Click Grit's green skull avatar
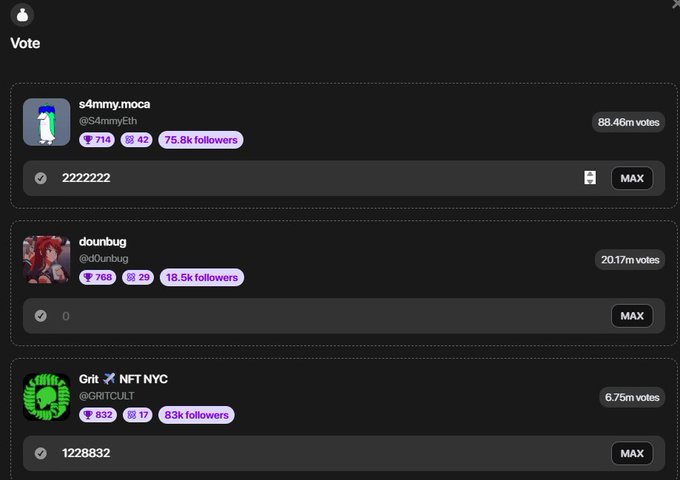 pyautogui.click(x=46, y=397)
